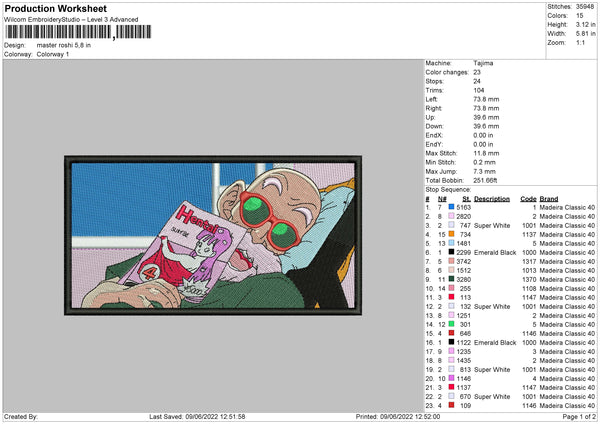Click the red swatch in stop 11
This screenshot has height=424, width=600.
[x=451, y=297]
